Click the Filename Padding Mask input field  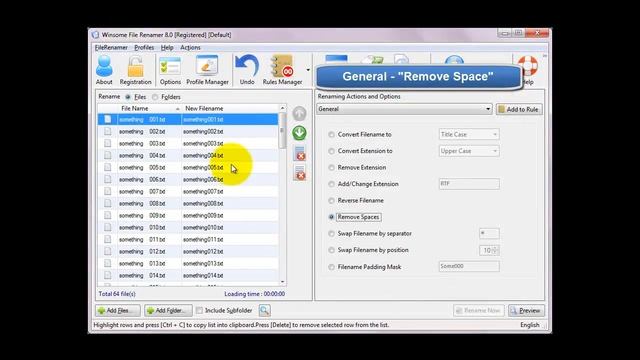pyautogui.click(x=469, y=267)
